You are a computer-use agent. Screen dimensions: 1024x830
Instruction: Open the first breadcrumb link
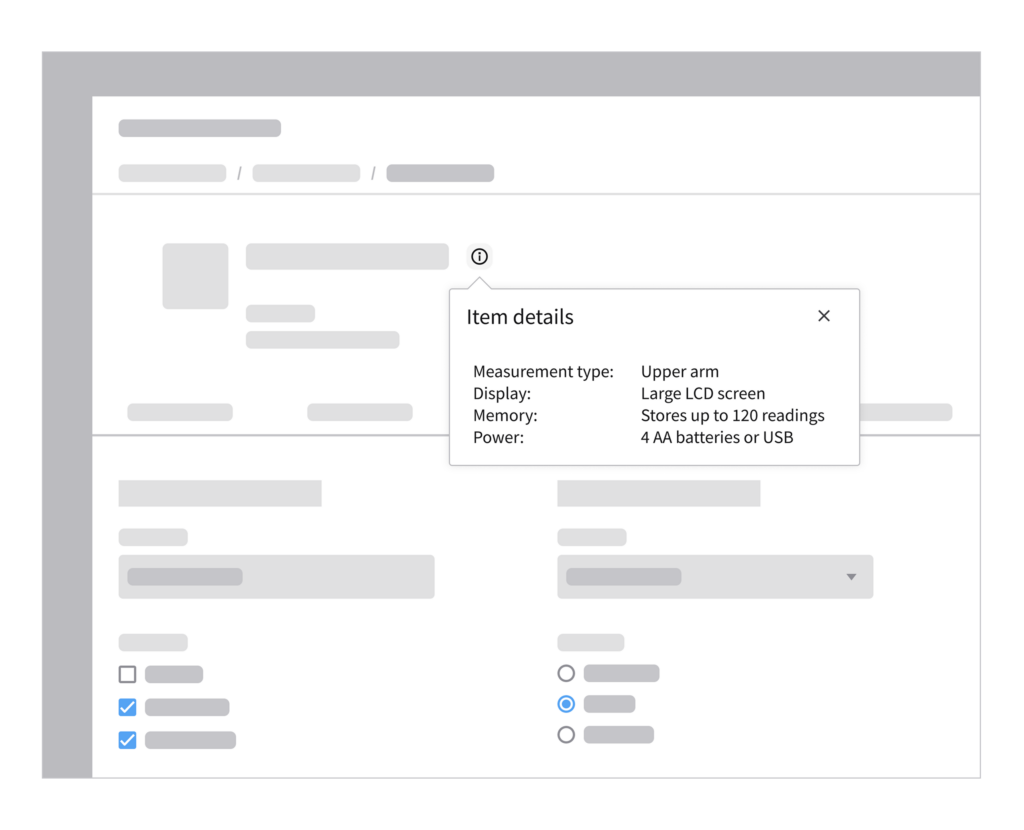[x=172, y=173]
